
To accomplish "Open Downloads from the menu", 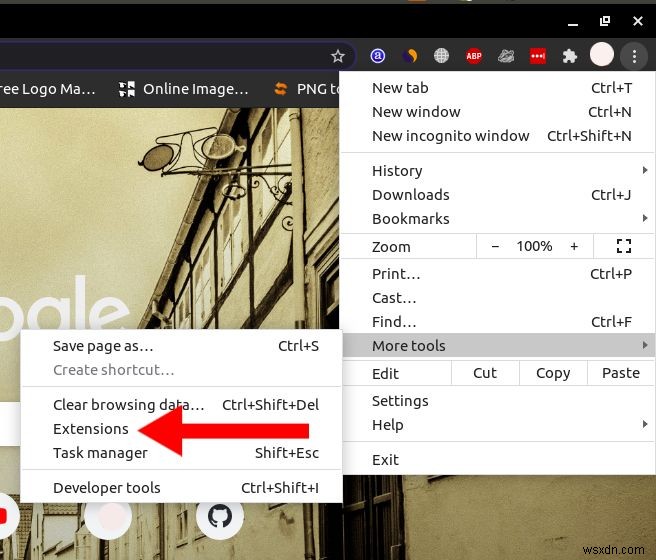I will [498, 195].
